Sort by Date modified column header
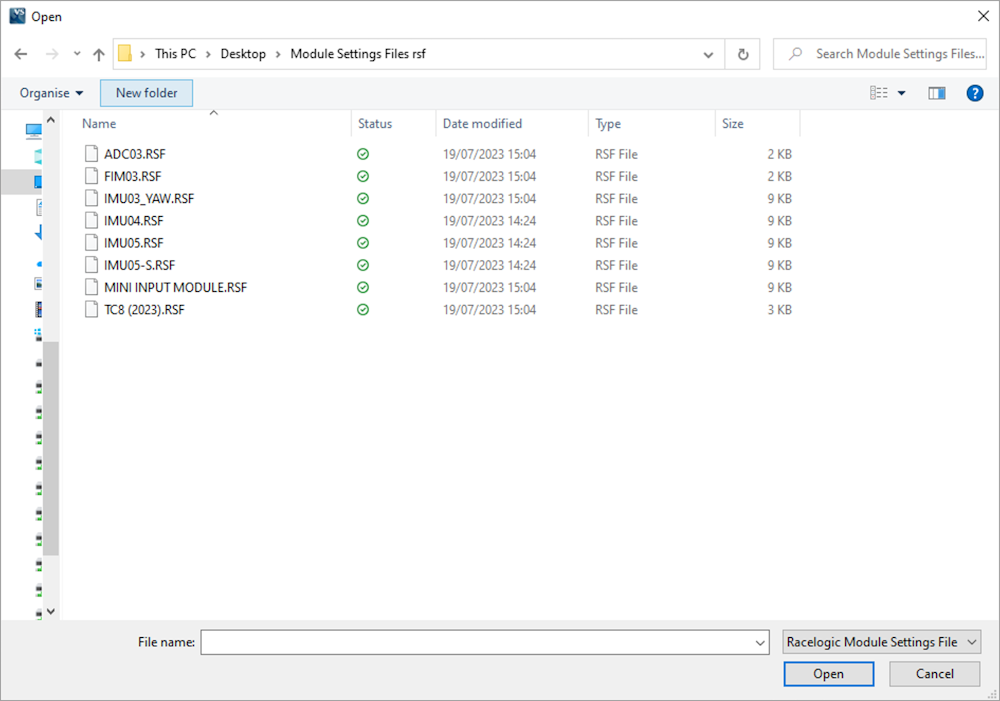This screenshot has height=701, width=1000. tap(482, 124)
